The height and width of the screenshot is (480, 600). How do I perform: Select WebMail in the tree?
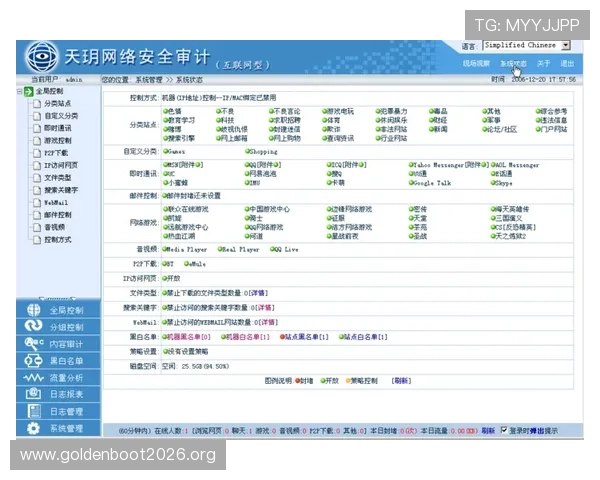pyautogui.click(x=56, y=202)
